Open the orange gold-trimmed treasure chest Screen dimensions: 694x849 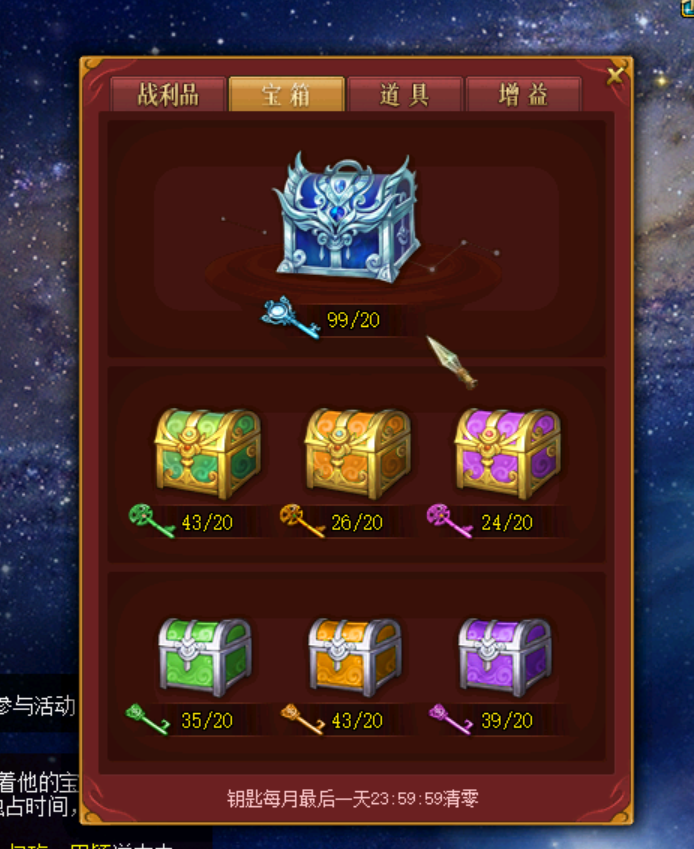(x=358, y=454)
